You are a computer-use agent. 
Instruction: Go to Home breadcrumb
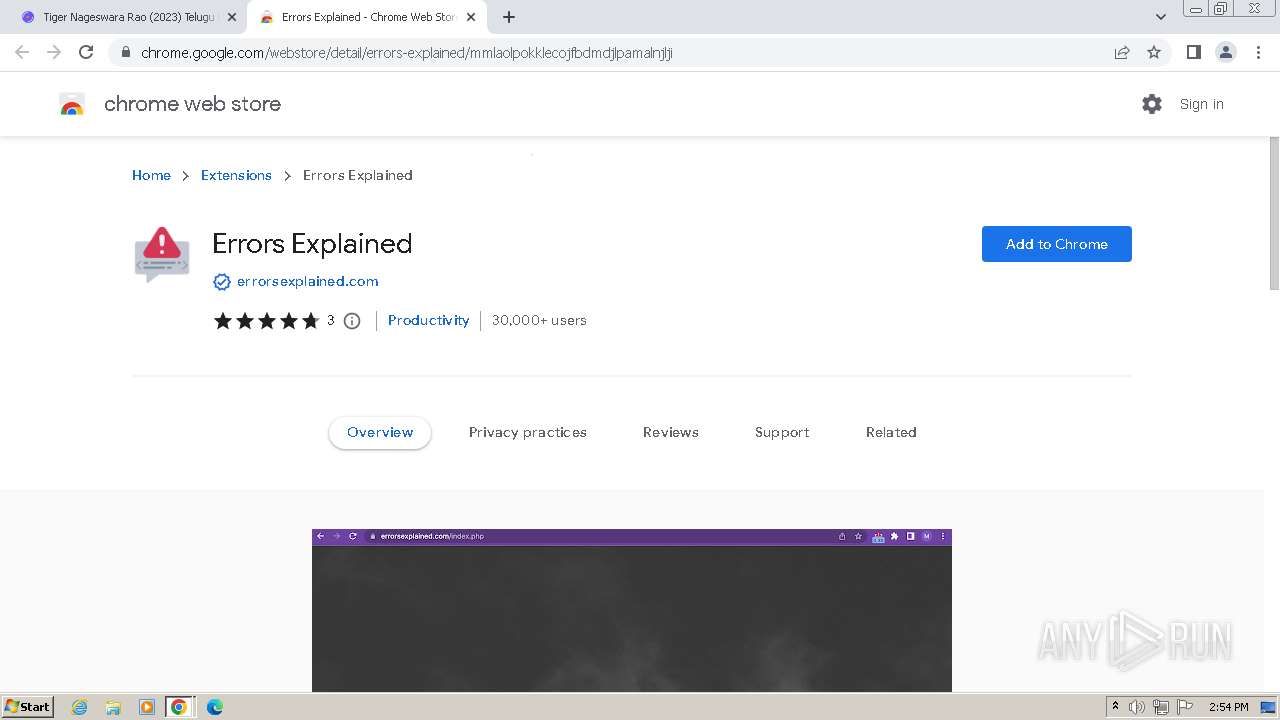pyautogui.click(x=151, y=175)
